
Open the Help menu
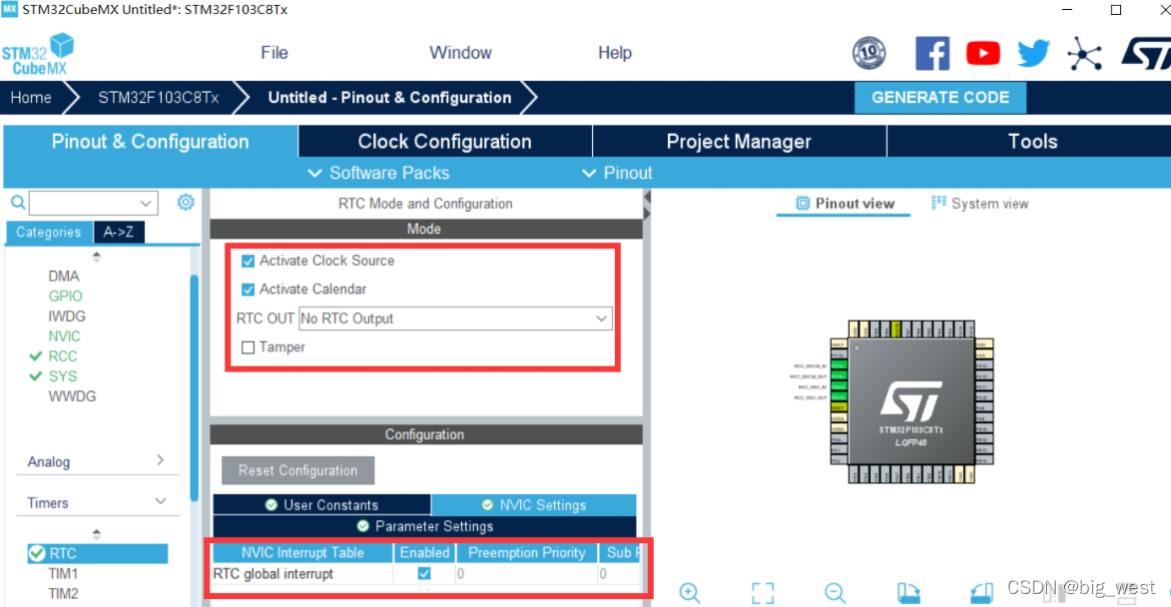(x=615, y=53)
